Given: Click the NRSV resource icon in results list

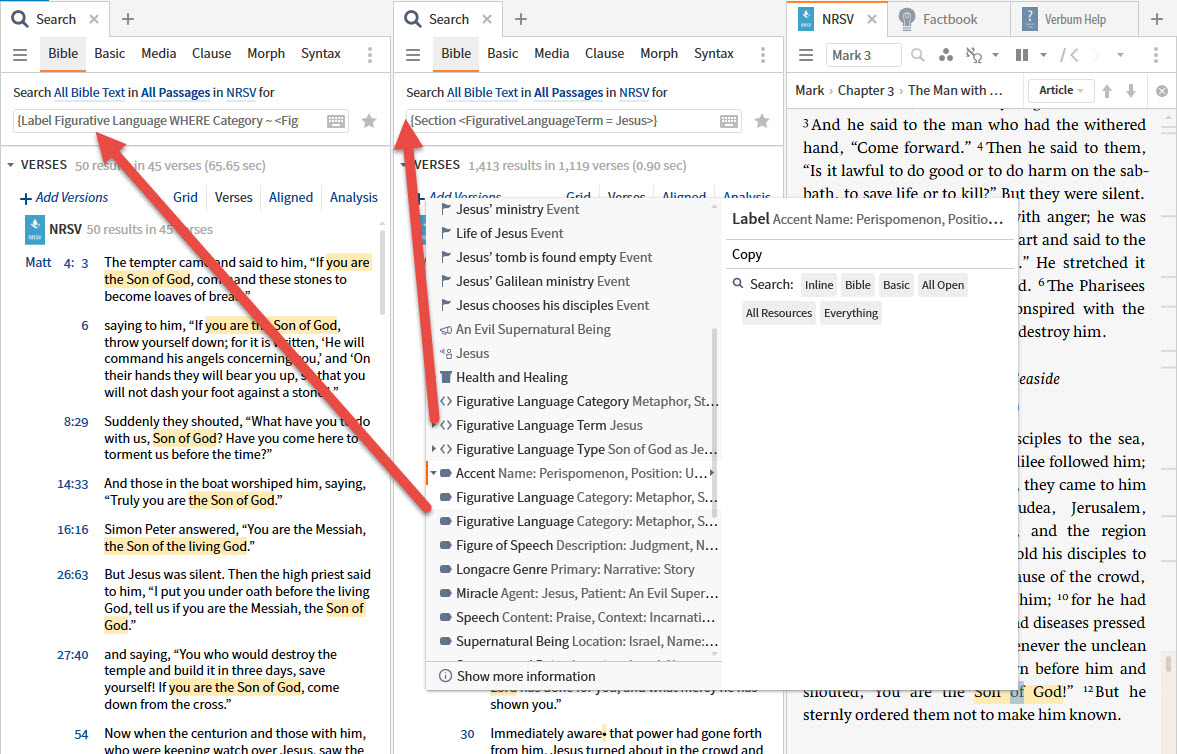Looking at the screenshot, I should (x=35, y=230).
